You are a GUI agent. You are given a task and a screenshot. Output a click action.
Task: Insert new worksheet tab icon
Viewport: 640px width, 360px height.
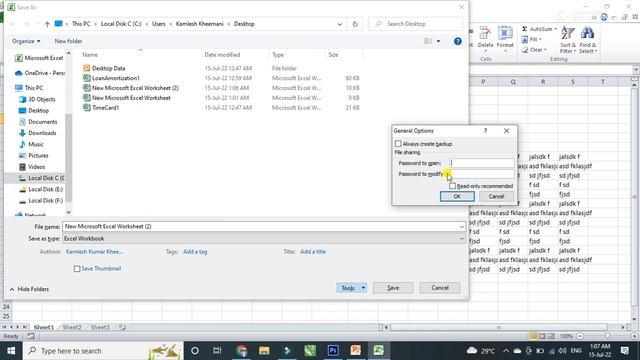pyautogui.click(x=122, y=327)
